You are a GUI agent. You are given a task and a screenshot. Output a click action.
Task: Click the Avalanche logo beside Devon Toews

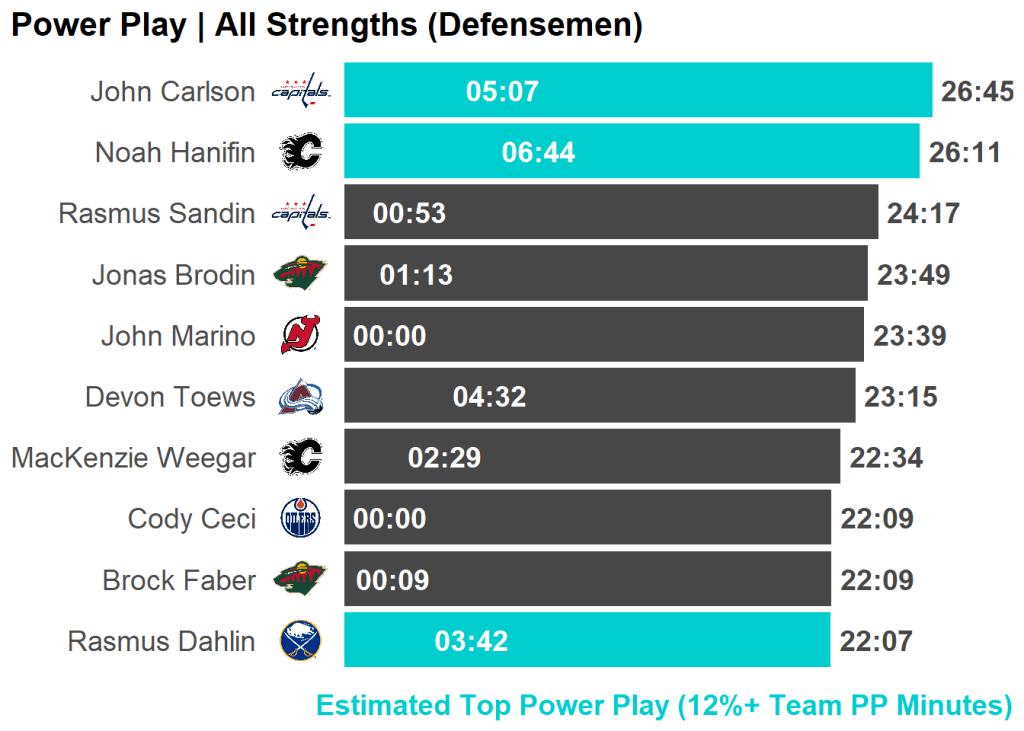pyautogui.click(x=300, y=397)
